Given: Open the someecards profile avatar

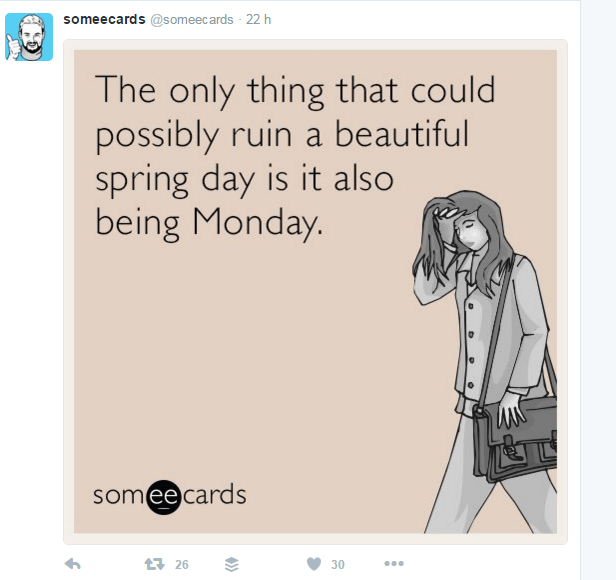Looking at the screenshot, I should click(x=29, y=37).
